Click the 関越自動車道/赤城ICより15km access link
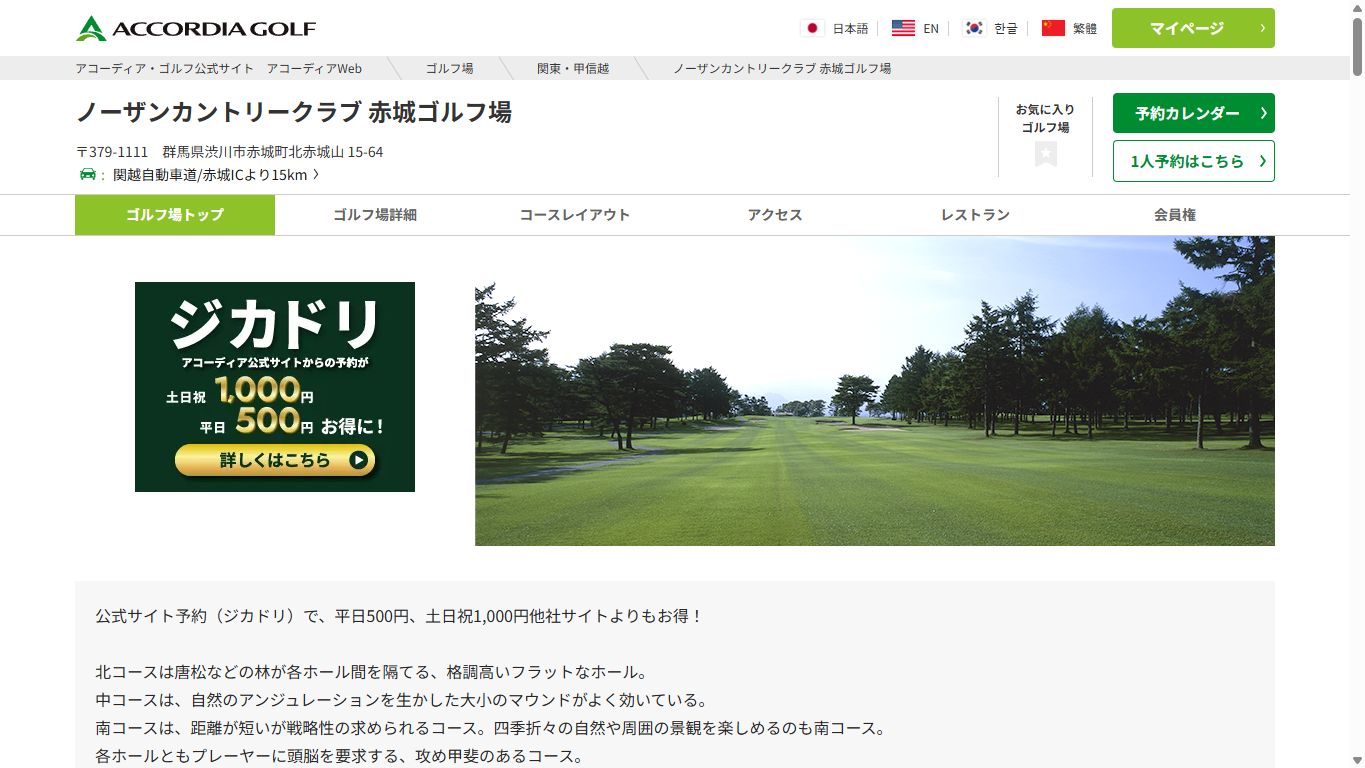Viewport: 1365px width, 768px height. (x=216, y=175)
